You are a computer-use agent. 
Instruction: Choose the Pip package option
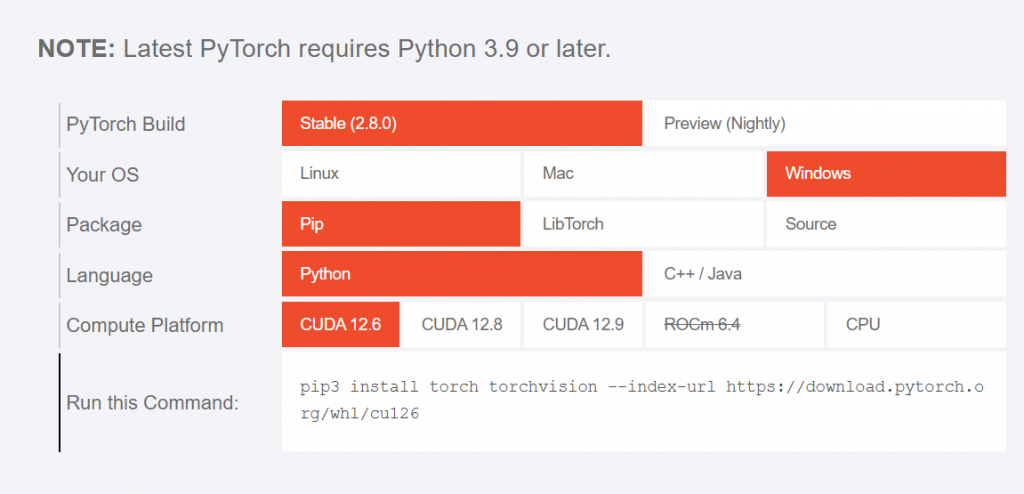pyautogui.click(x=400, y=224)
